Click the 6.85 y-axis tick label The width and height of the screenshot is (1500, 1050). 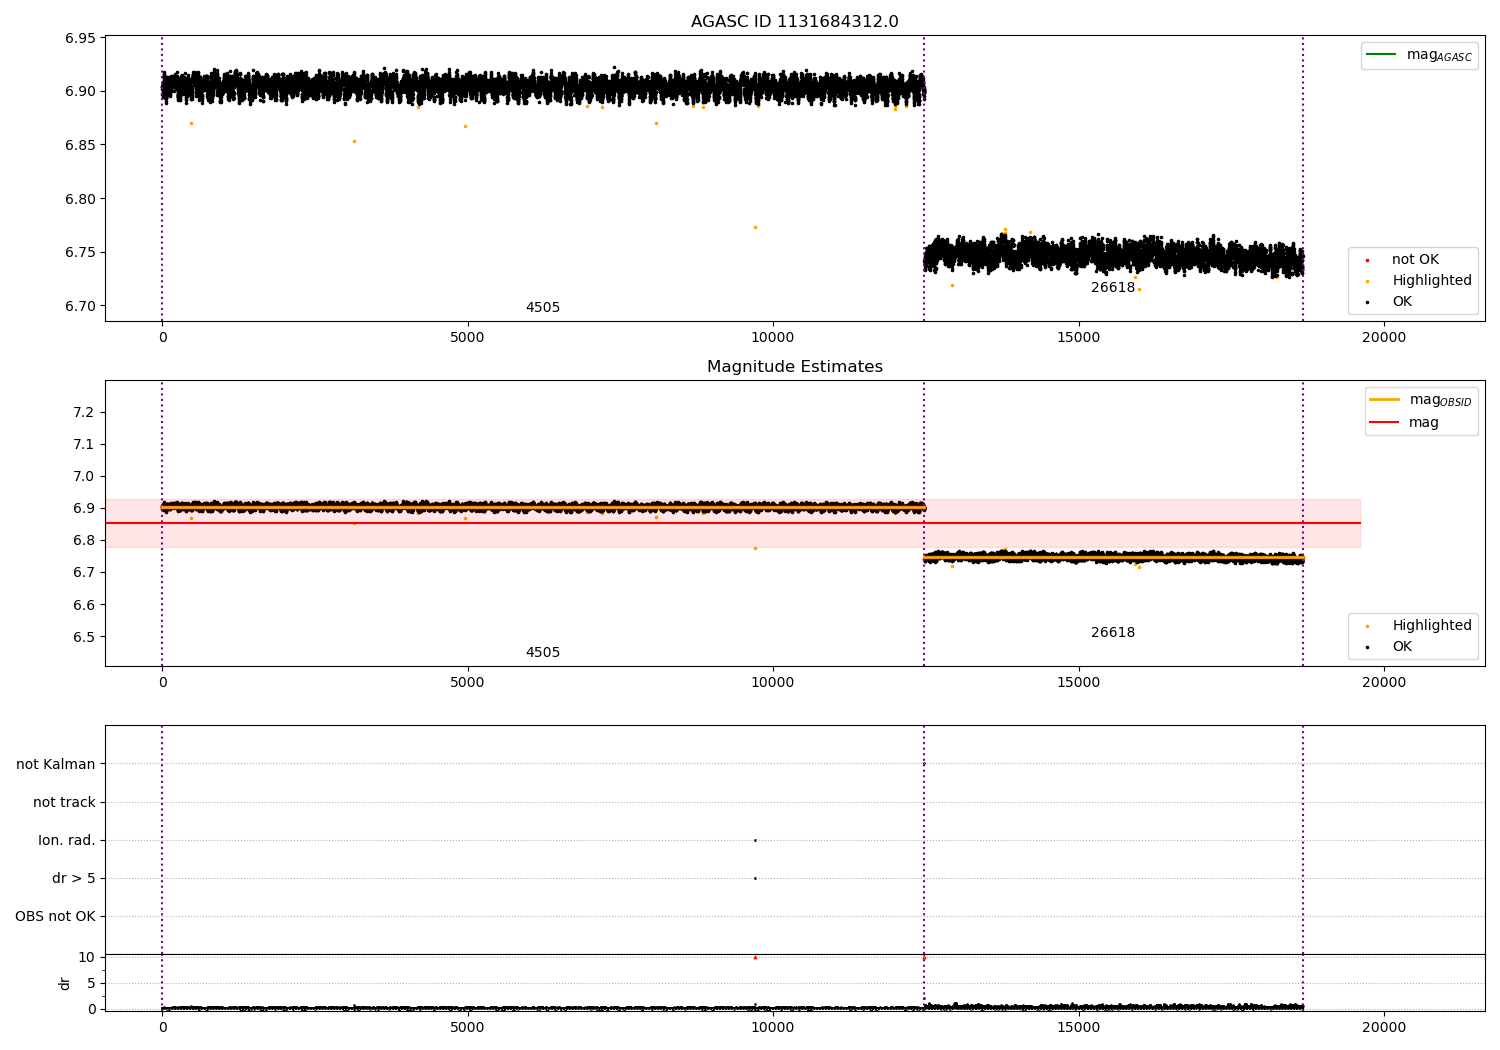point(80,146)
